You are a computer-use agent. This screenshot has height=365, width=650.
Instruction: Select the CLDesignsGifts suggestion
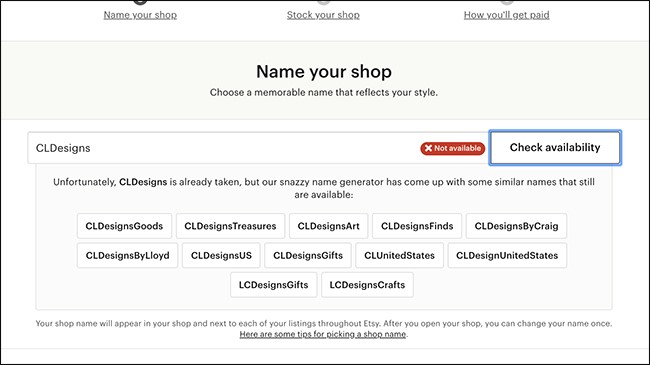(308, 256)
